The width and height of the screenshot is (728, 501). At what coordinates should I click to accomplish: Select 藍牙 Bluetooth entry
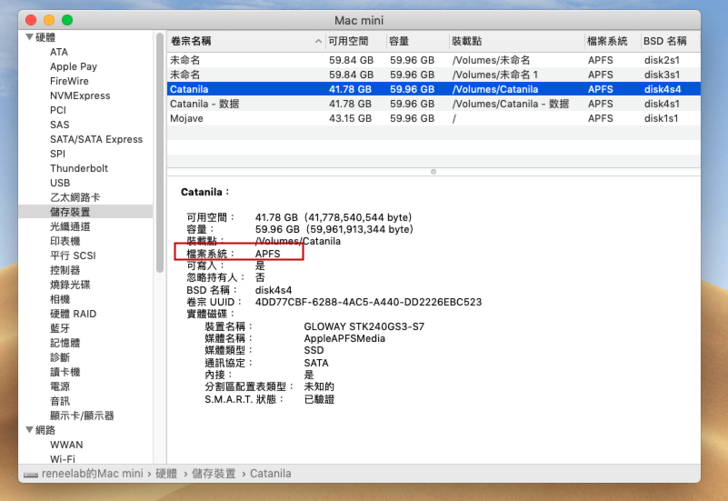click(x=60, y=328)
